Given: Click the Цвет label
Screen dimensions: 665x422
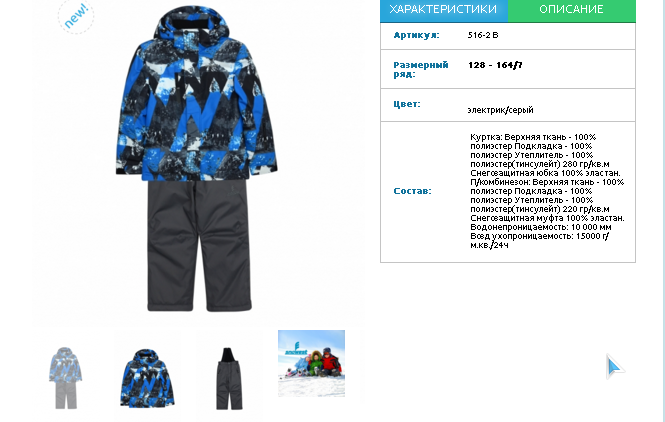Looking at the screenshot, I should [407, 104].
